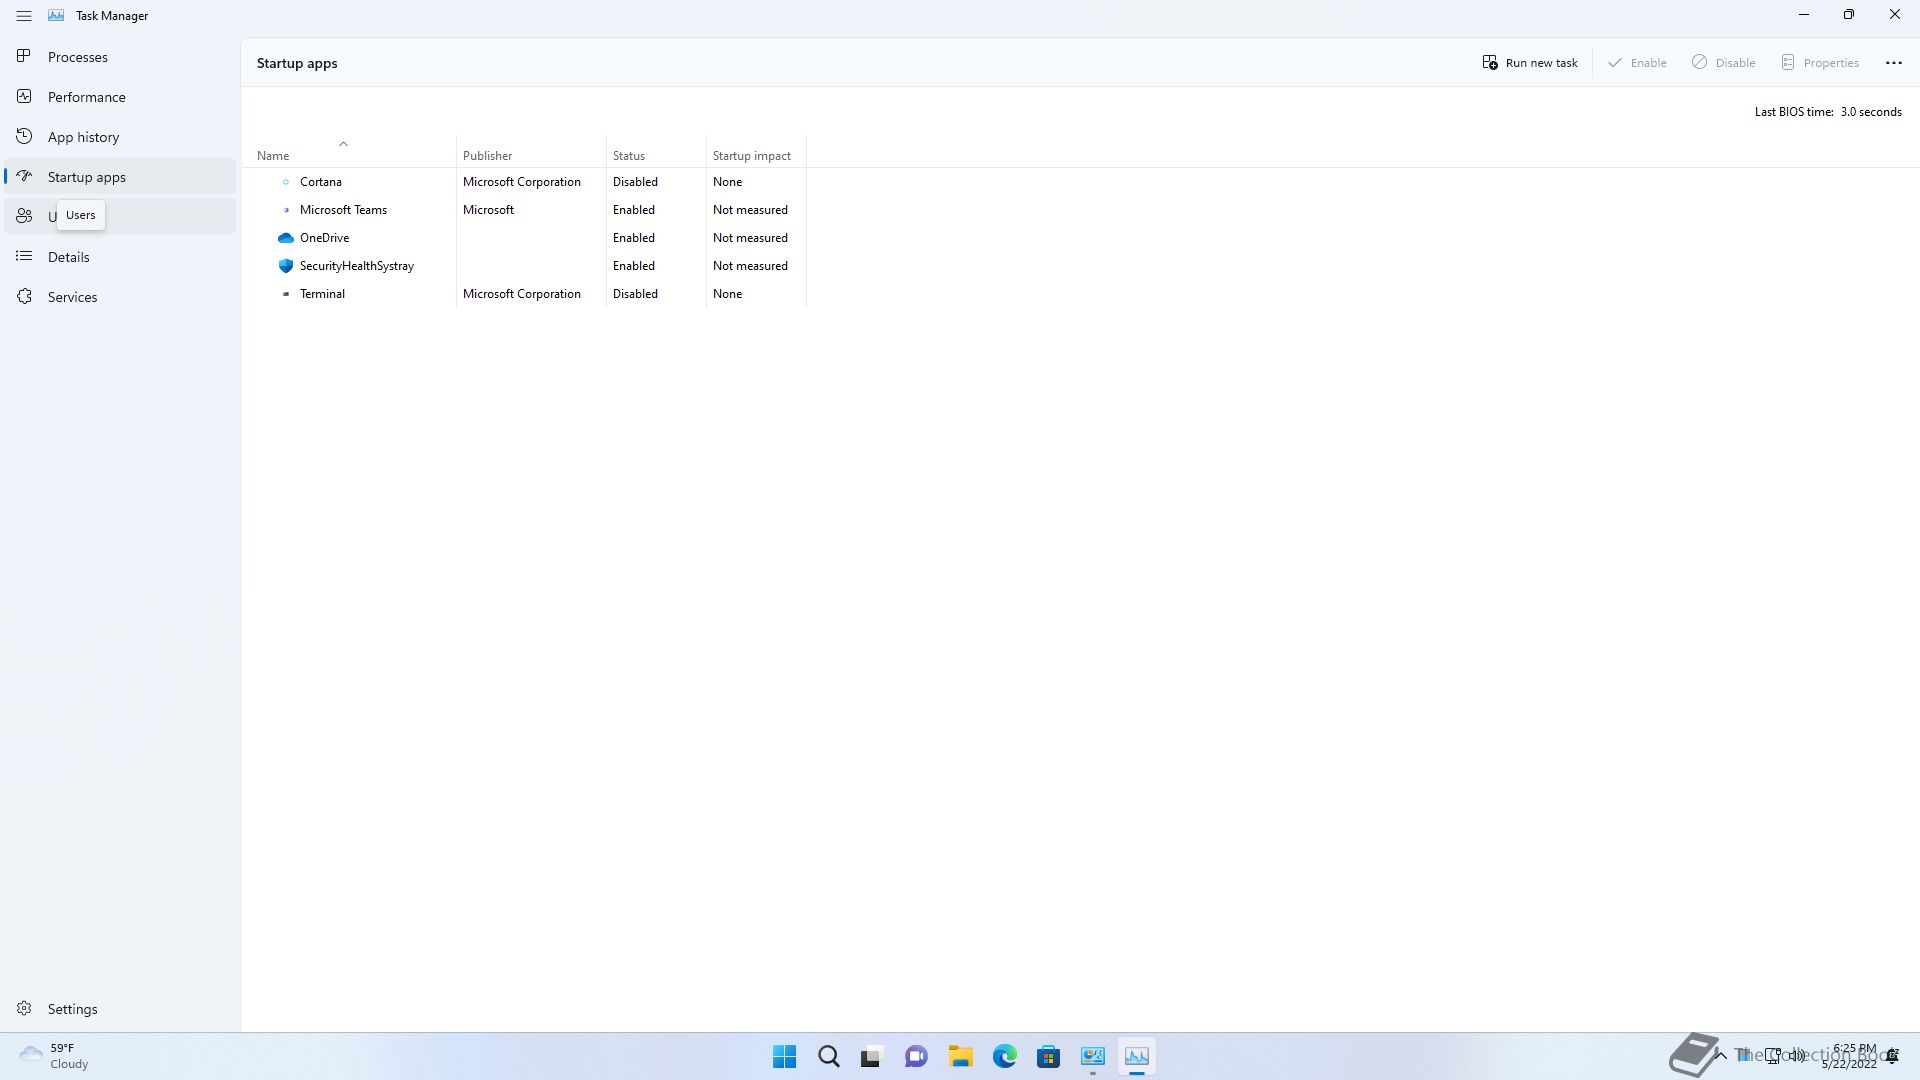Open the Windows Start menu
This screenshot has width=1920, height=1080.
(785, 1056)
